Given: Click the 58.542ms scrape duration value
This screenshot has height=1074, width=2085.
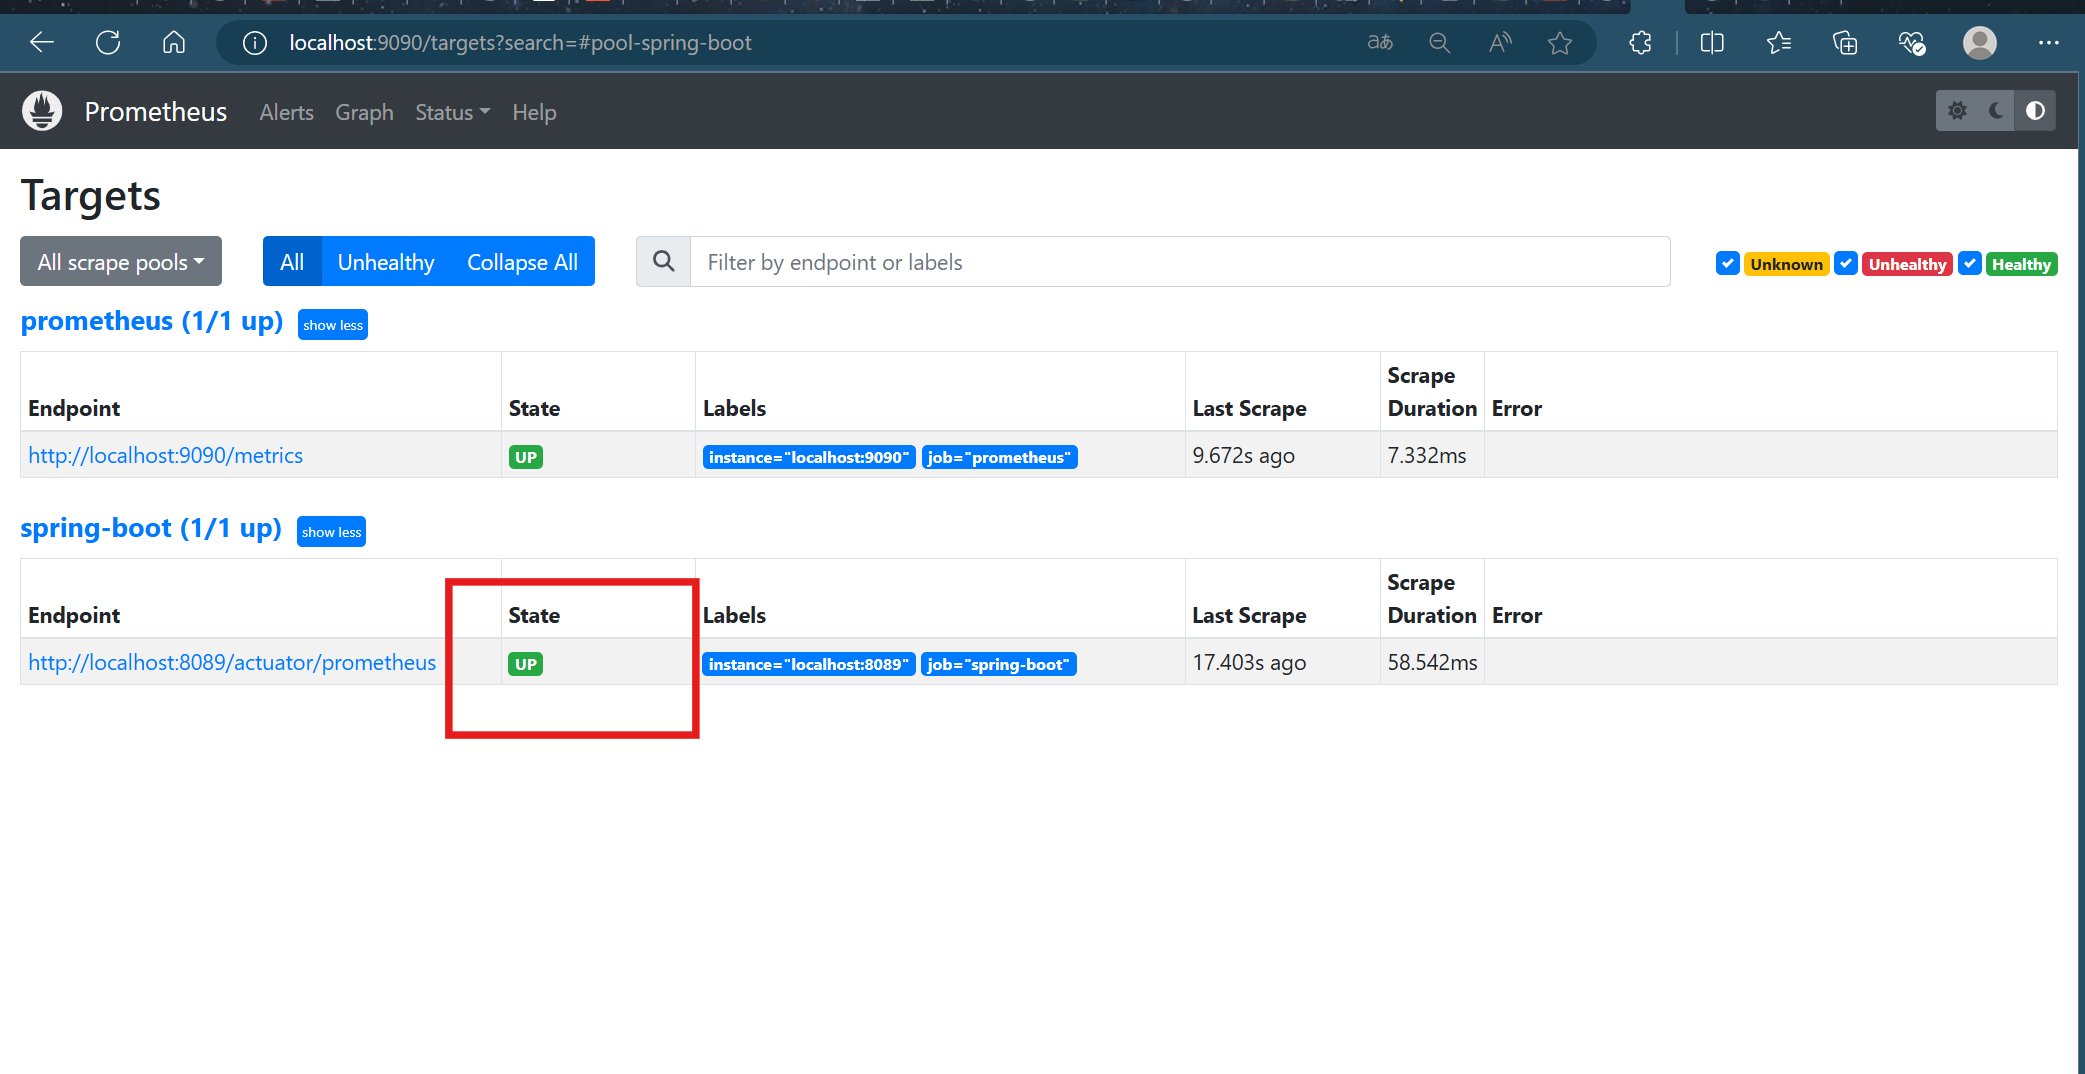Looking at the screenshot, I should (1432, 662).
